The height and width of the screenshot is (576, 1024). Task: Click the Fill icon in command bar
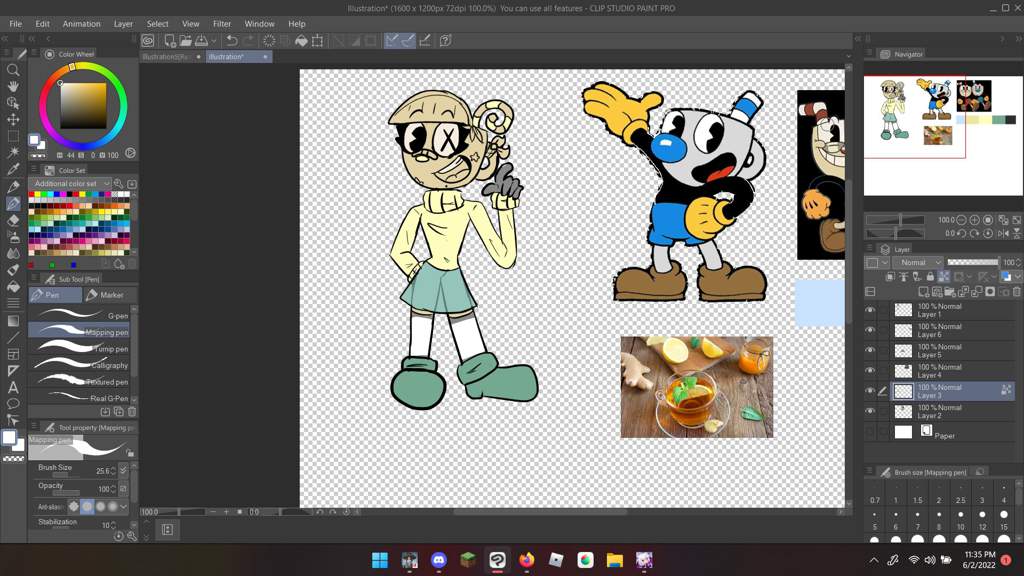tap(301, 40)
